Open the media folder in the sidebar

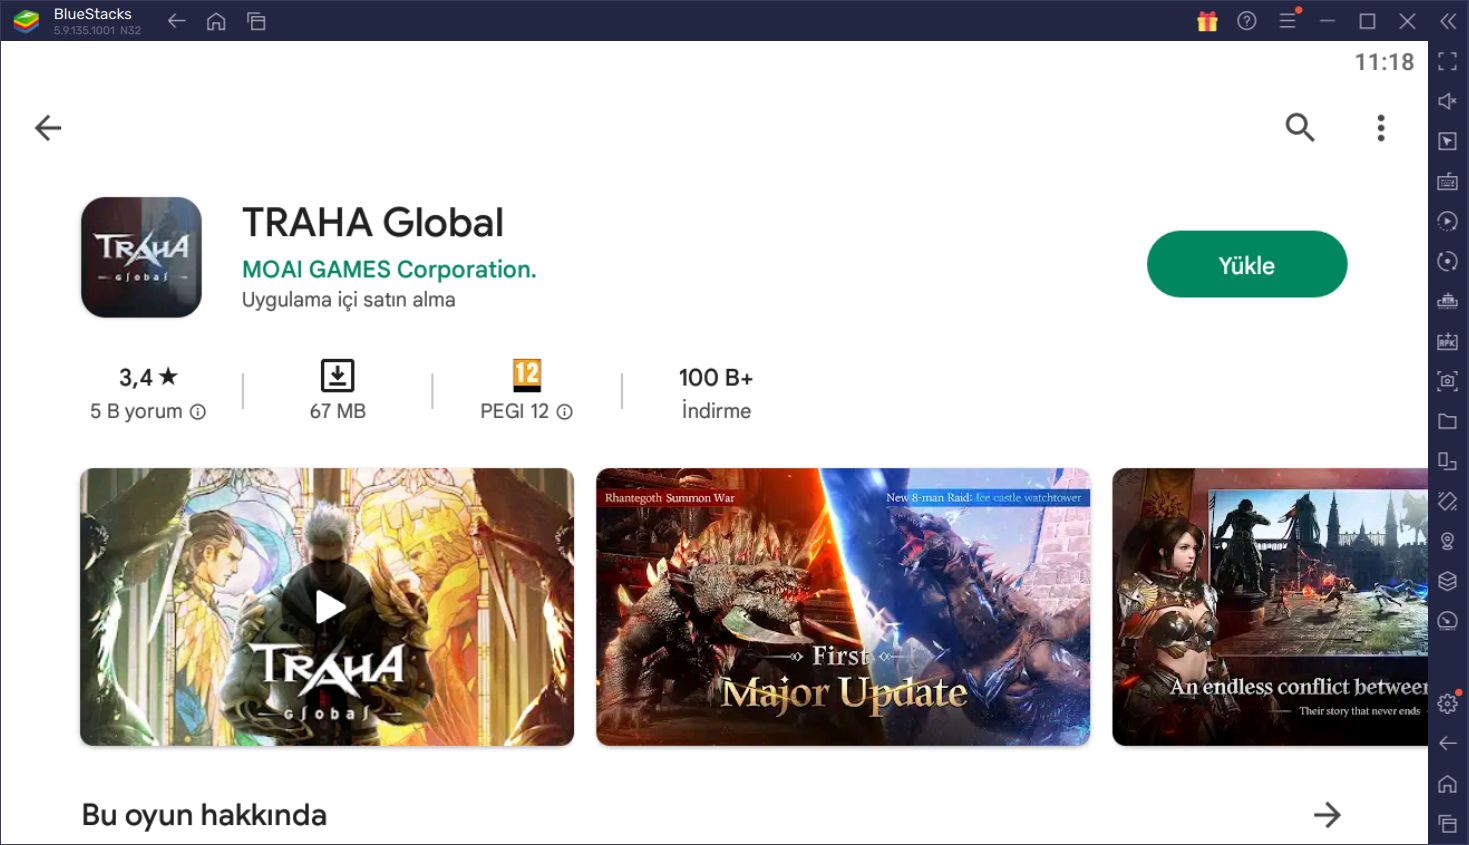coord(1447,421)
